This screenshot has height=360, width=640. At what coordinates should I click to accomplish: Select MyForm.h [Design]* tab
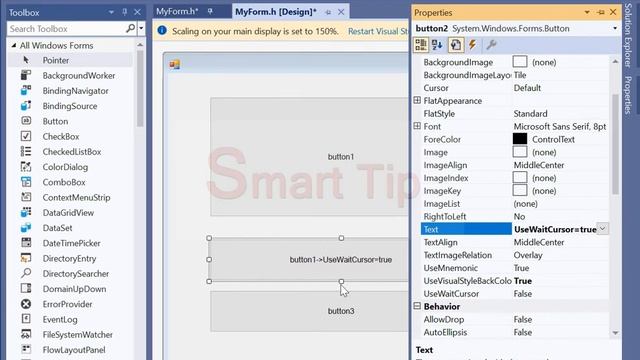276,12
